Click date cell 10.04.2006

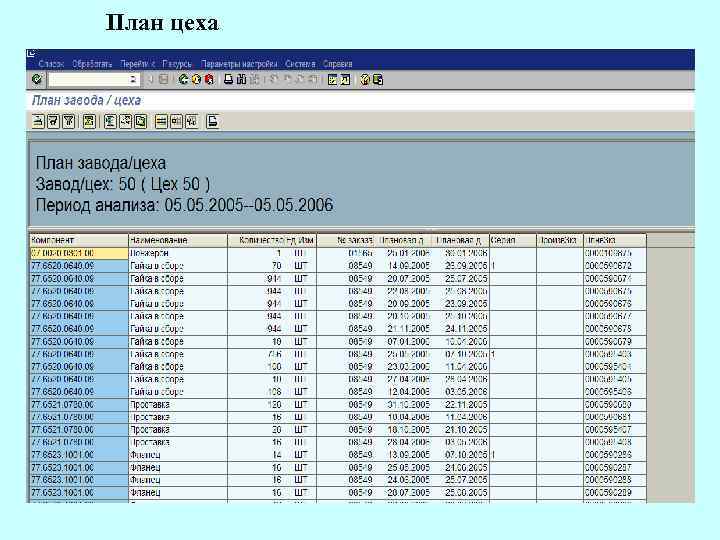pos(403,417)
